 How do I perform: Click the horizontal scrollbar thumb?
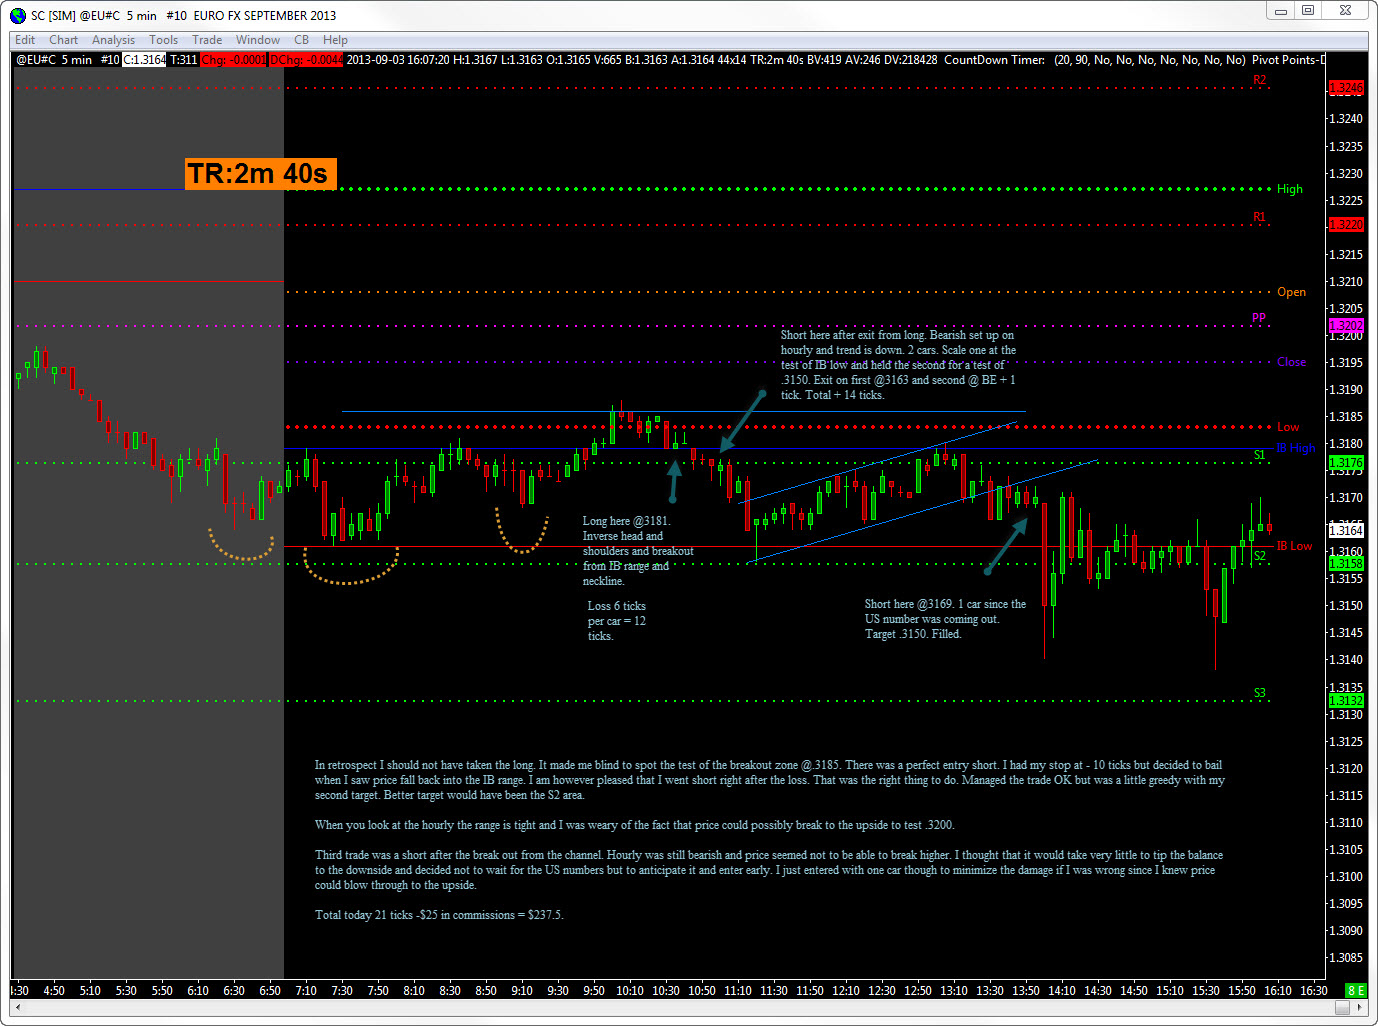click(x=1343, y=1008)
